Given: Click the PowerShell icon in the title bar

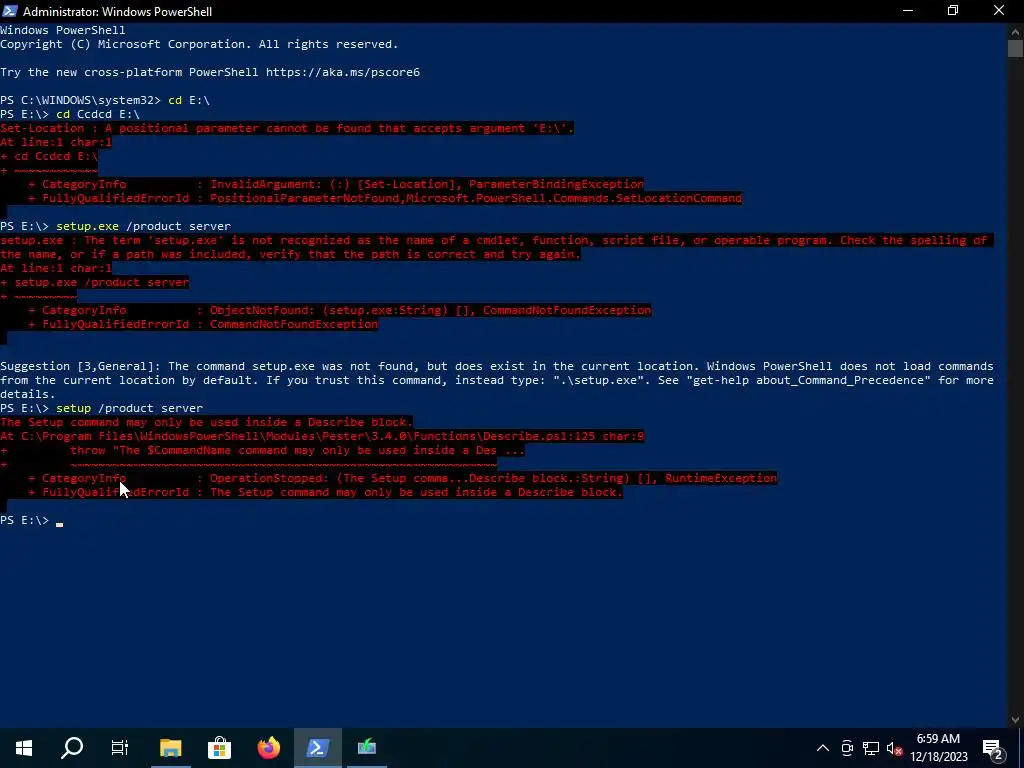Looking at the screenshot, I should point(9,11).
